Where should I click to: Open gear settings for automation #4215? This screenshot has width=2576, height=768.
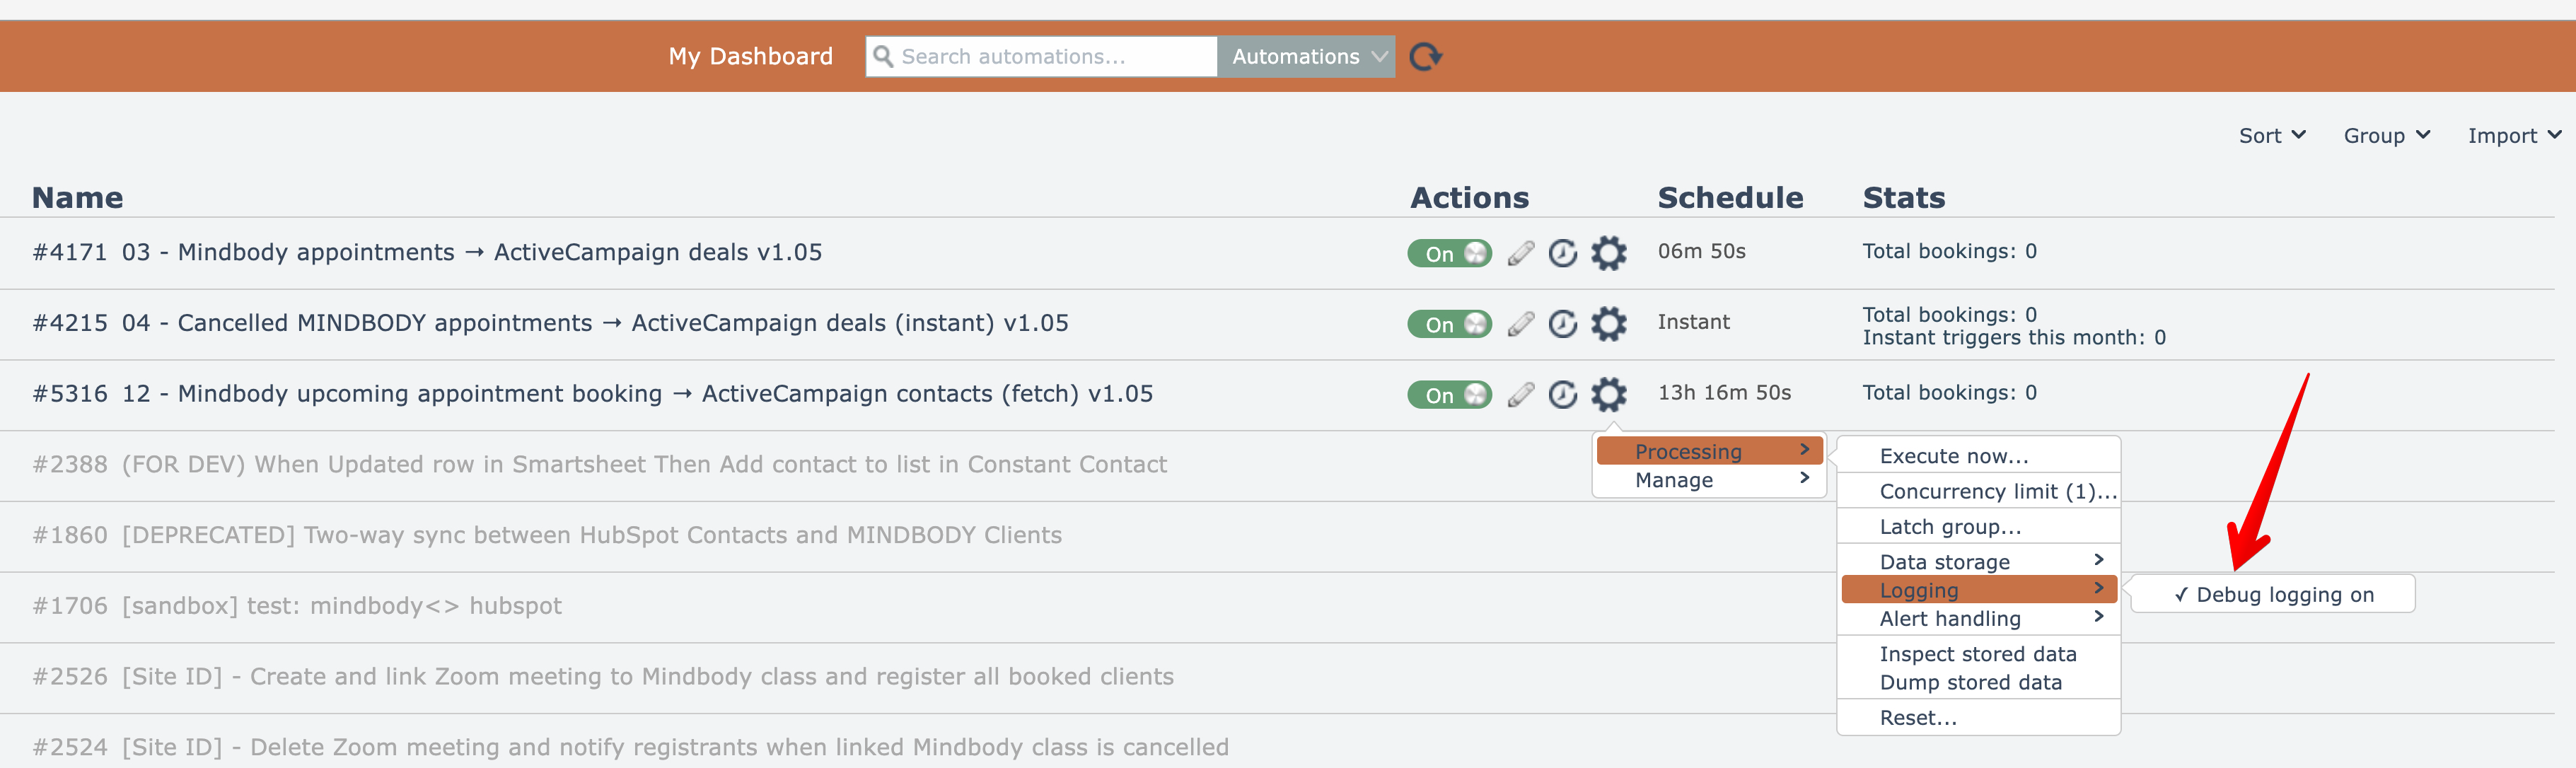(x=1608, y=324)
